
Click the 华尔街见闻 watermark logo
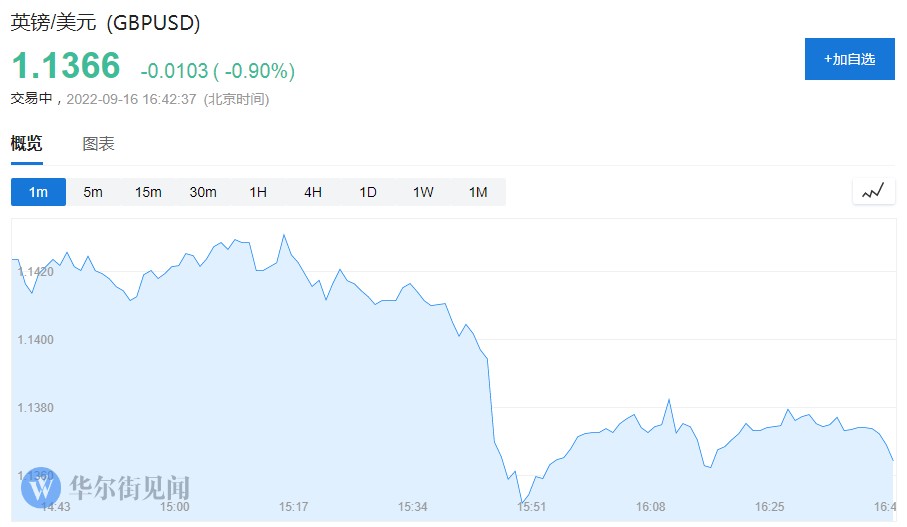(x=104, y=488)
